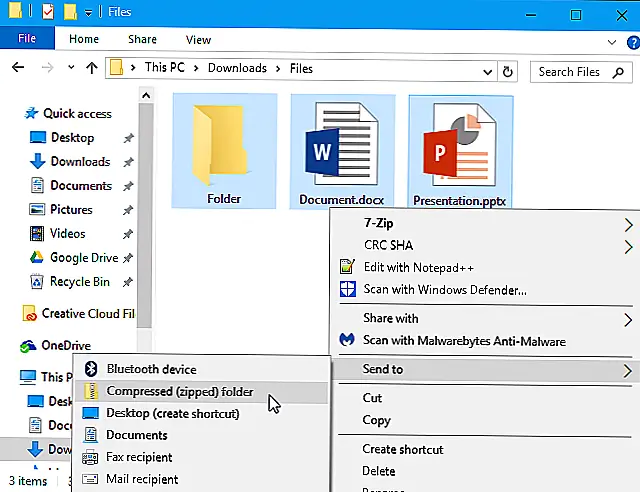Open the Document.docx Word file icon

(341, 150)
